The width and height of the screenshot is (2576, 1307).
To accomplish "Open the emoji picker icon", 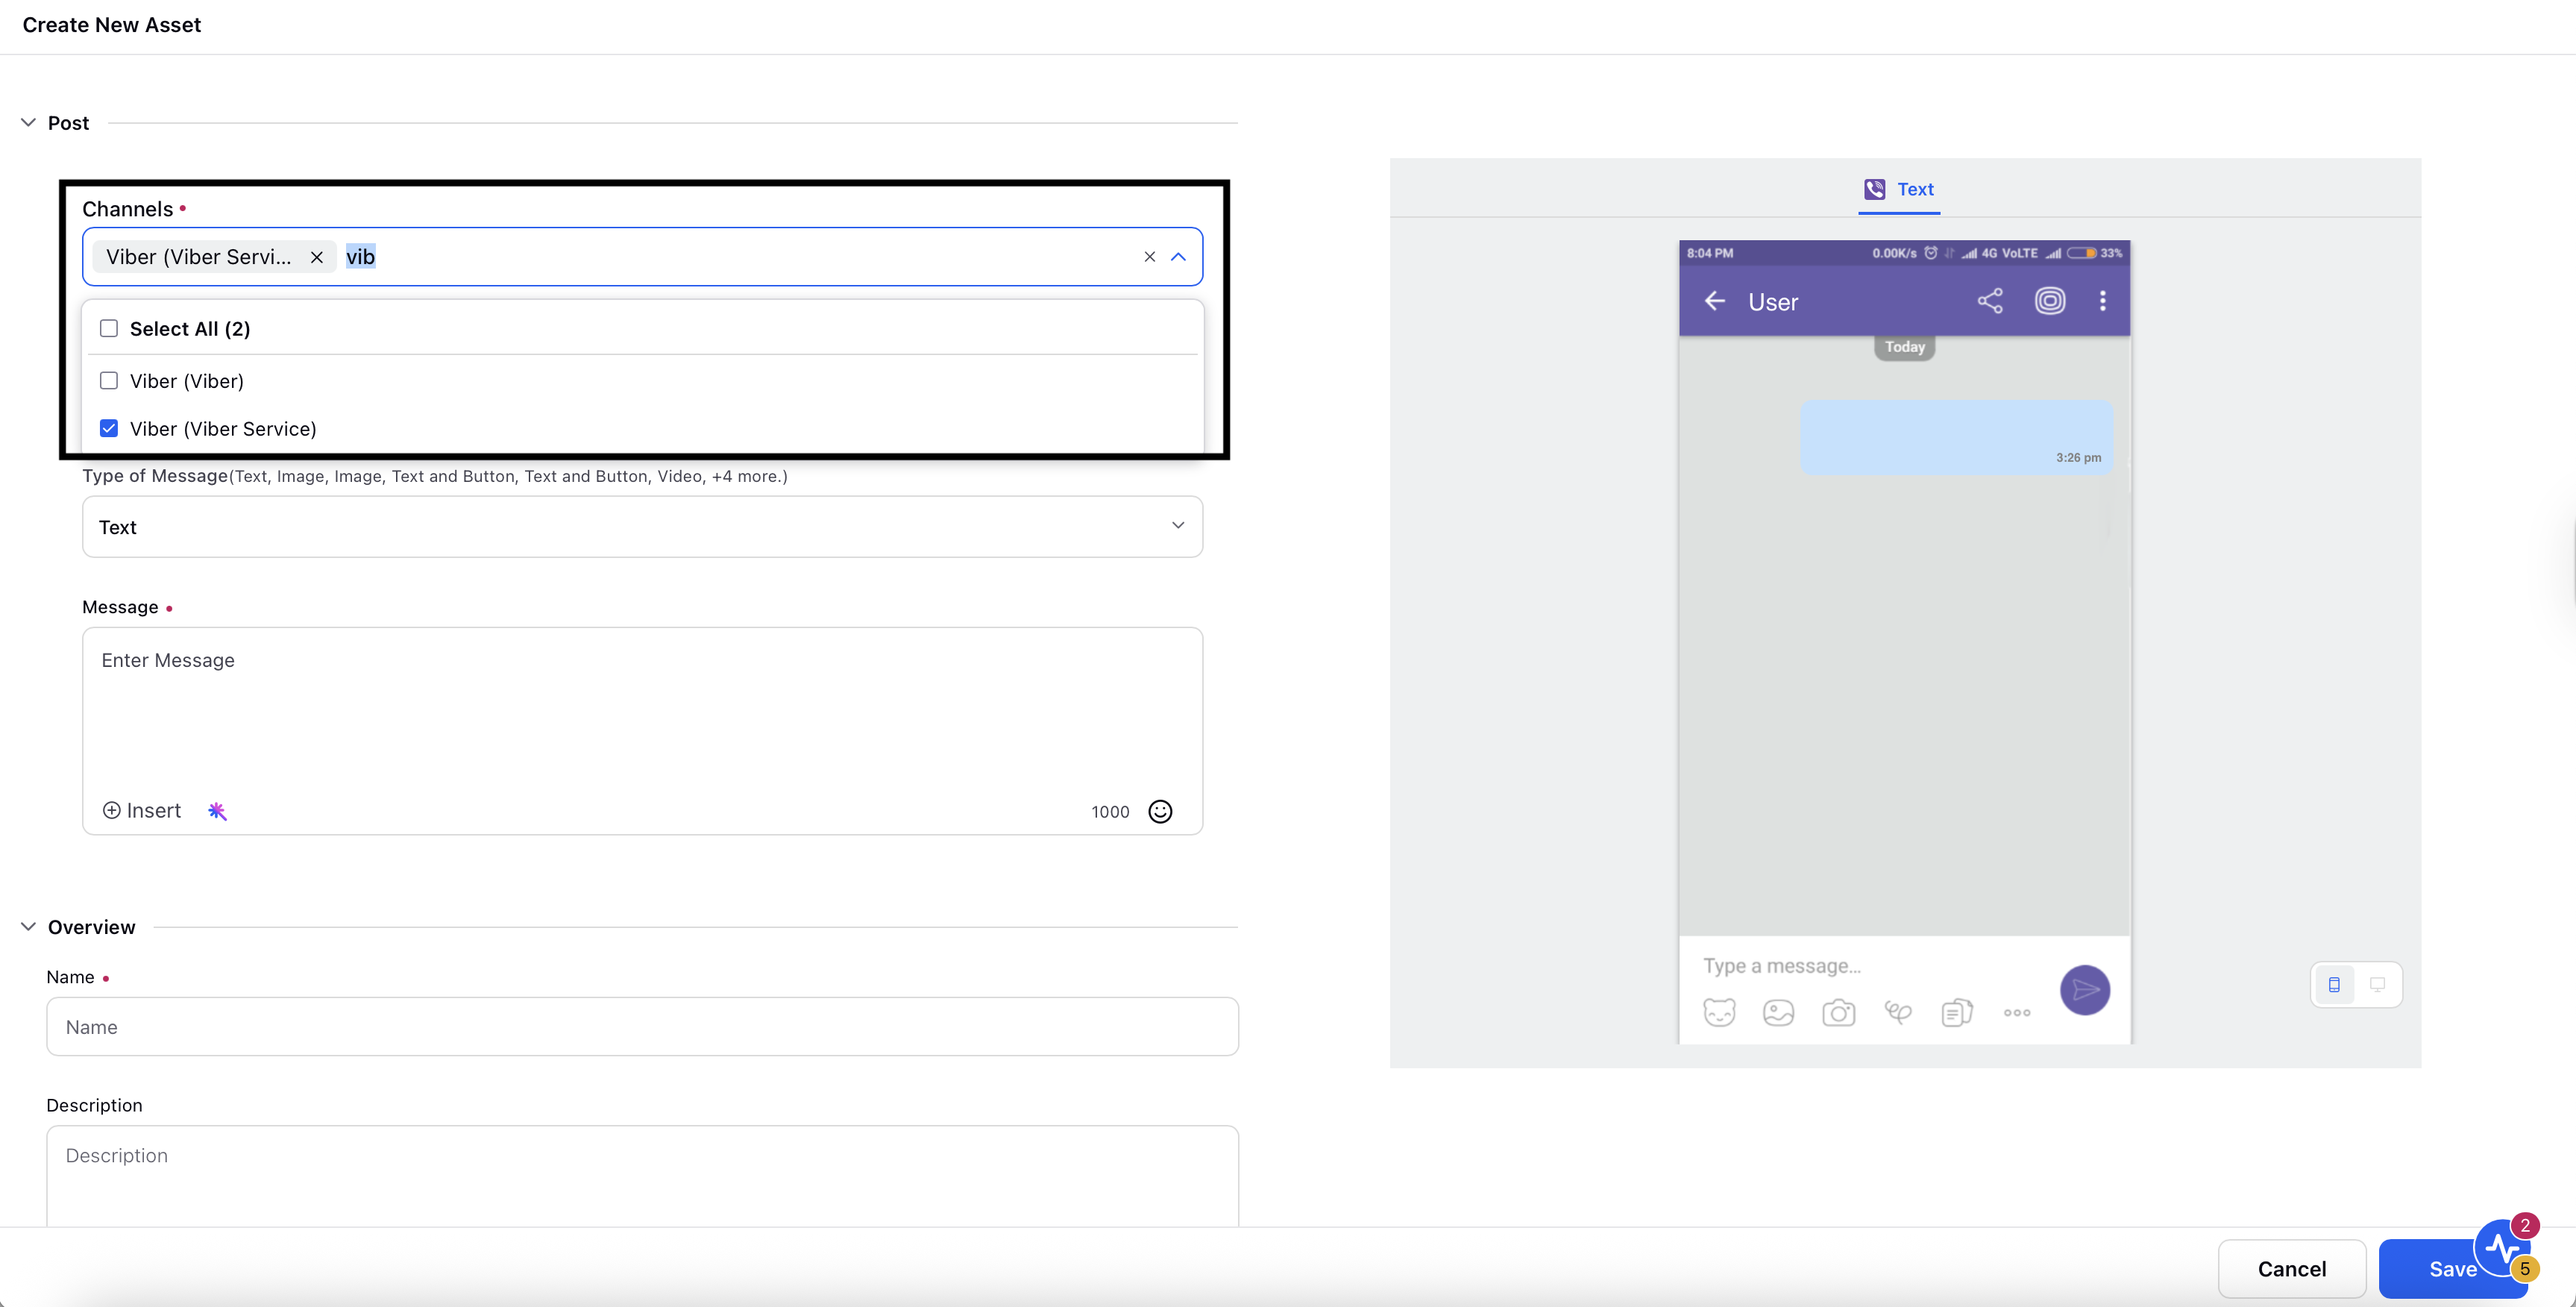I will (1160, 811).
